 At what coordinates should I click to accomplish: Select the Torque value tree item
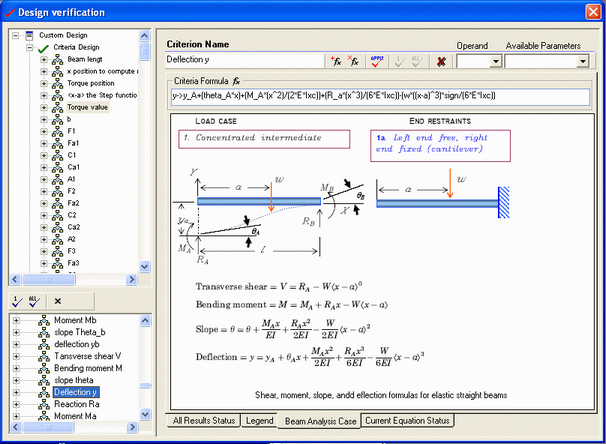(x=88, y=107)
